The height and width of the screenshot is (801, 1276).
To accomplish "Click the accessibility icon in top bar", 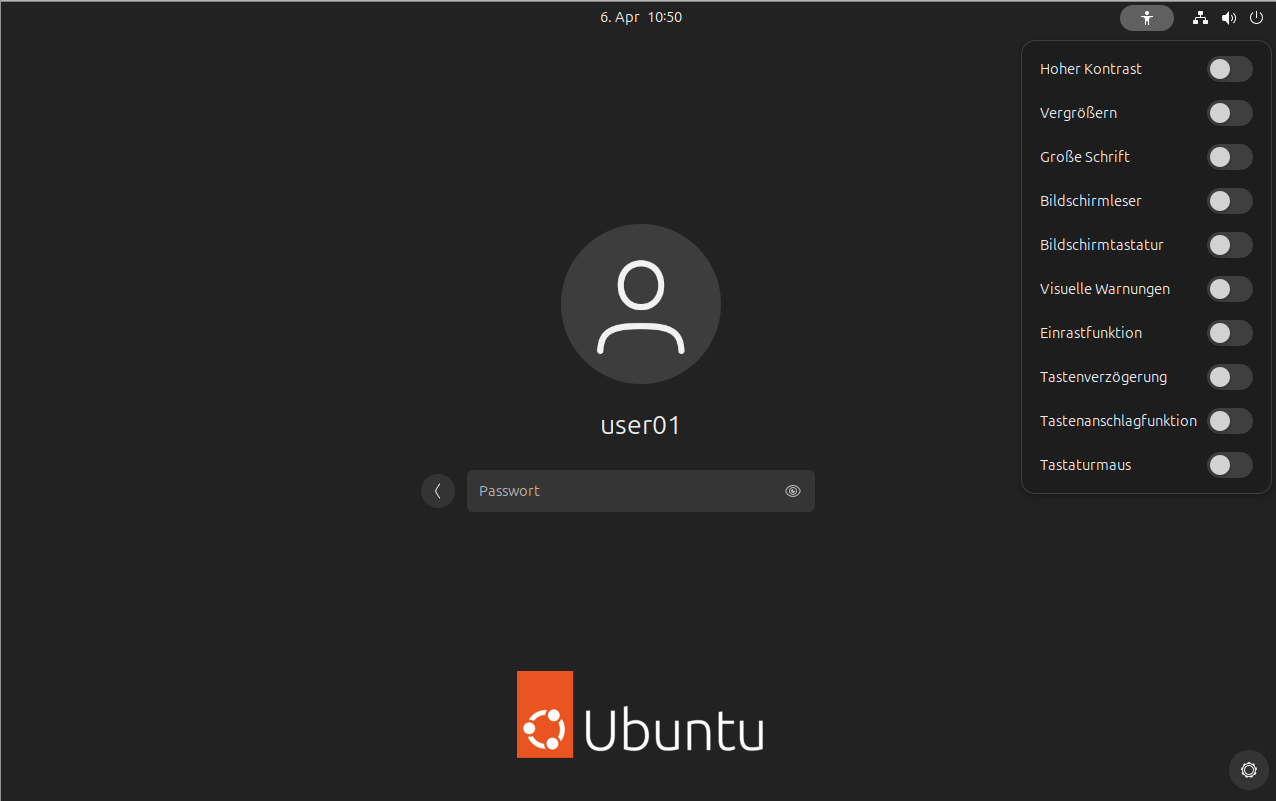I will [1146, 18].
